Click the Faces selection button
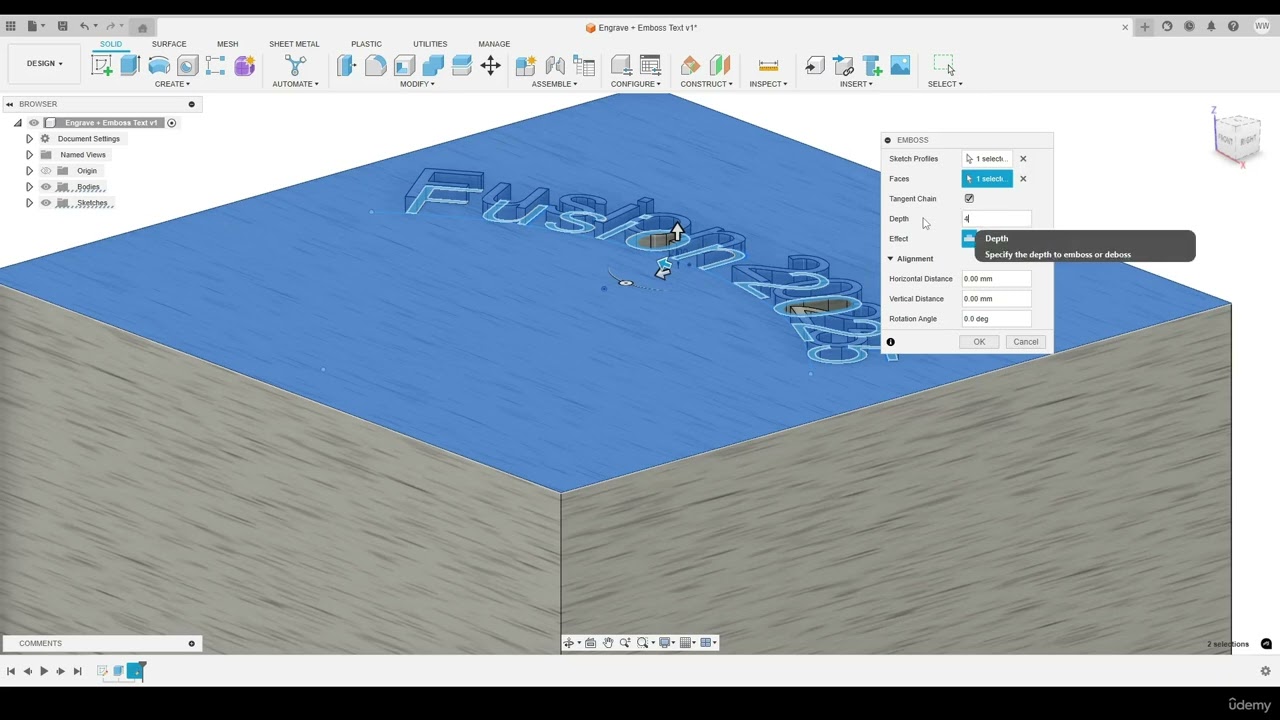Viewport: 1280px width, 720px height. pyautogui.click(x=987, y=179)
